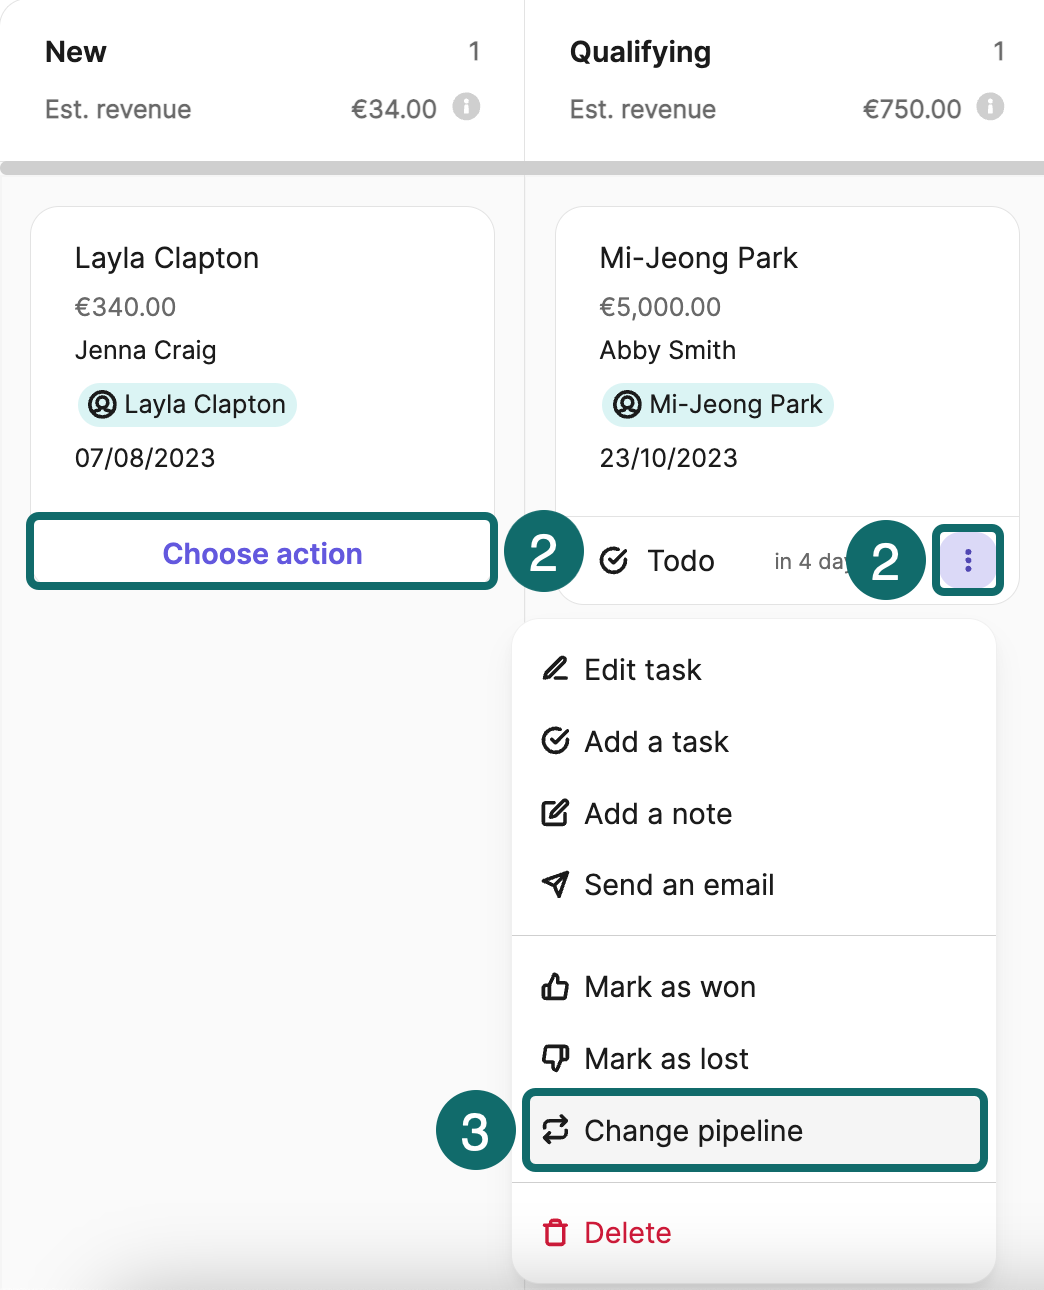Image resolution: width=1044 pixels, height=1290 pixels.
Task: Click the Qualifying column heading
Action: 640,52
